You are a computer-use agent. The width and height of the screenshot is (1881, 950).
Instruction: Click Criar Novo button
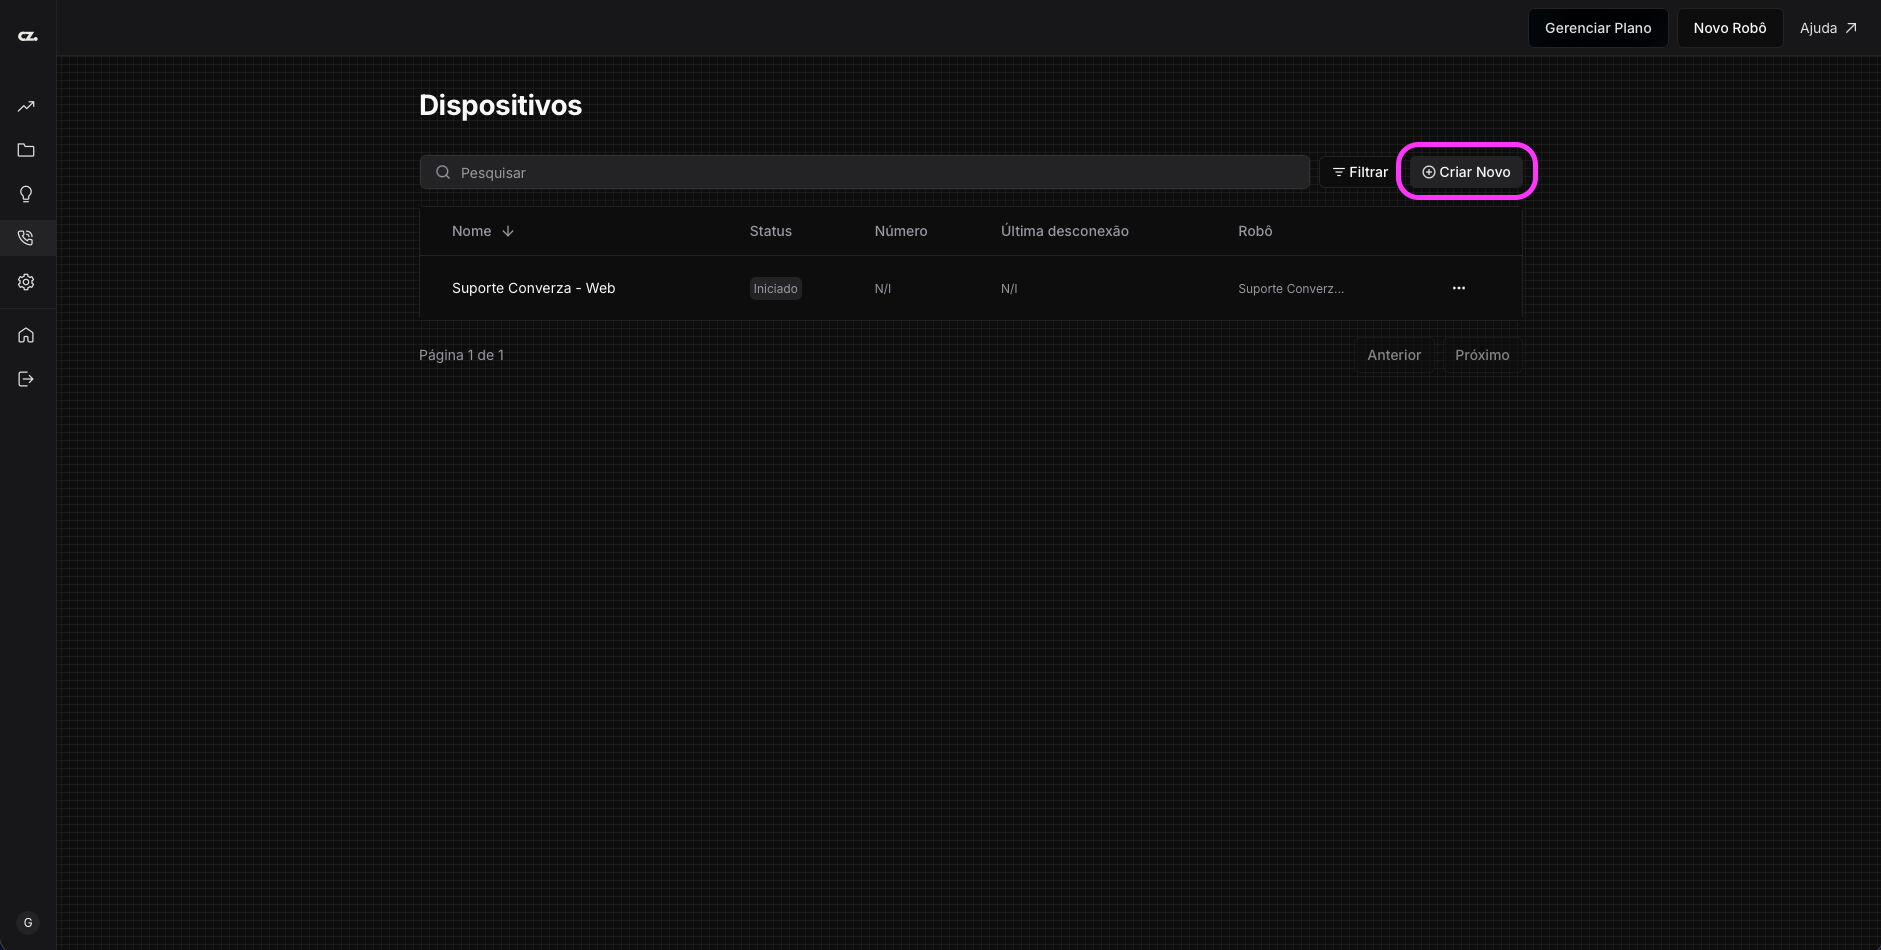[x=1466, y=172]
